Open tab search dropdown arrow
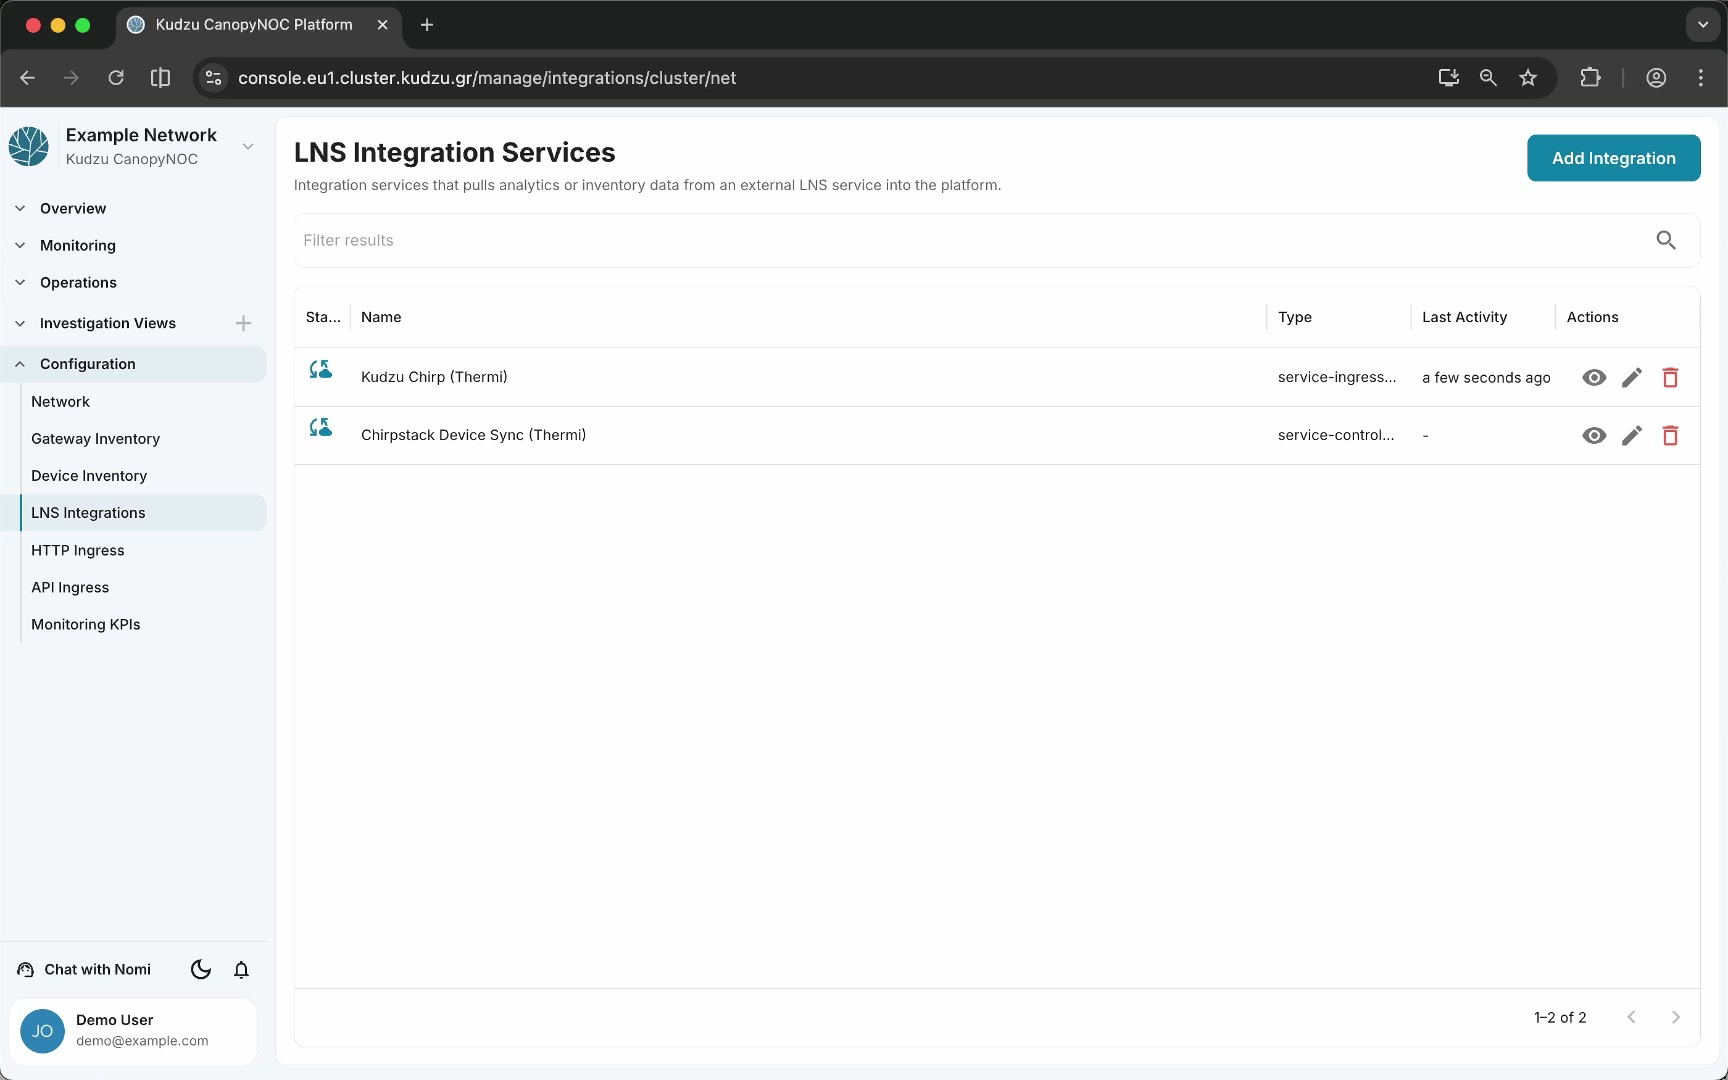Screen dimensions: 1728x1080 pos(1703,25)
